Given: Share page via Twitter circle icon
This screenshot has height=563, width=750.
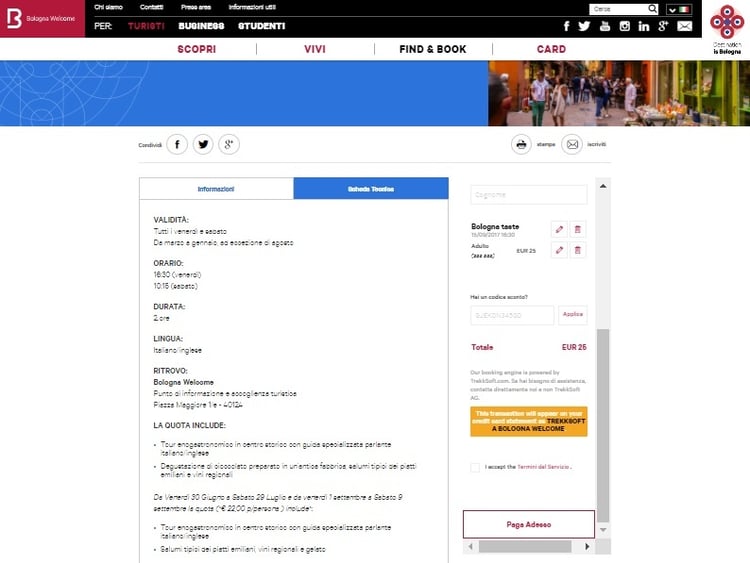Looking at the screenshot, I should (203, 145).
